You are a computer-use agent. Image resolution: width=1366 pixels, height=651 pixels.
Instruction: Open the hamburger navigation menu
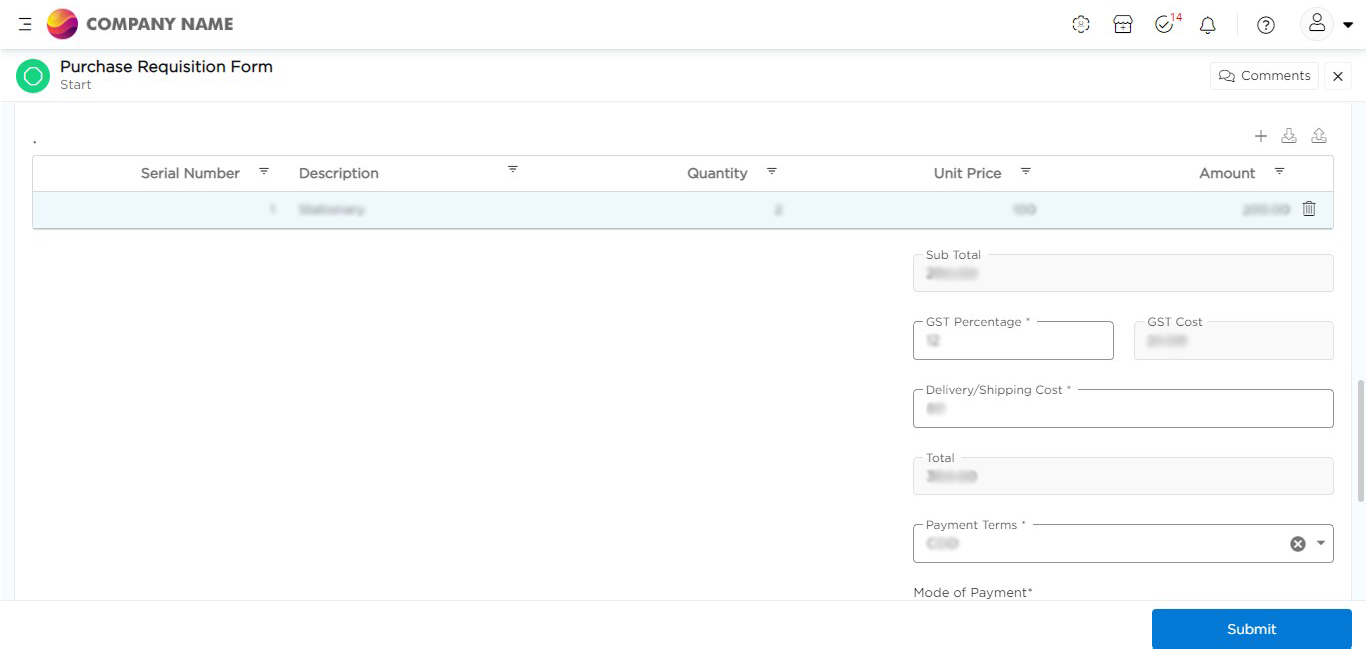tap(25, 24)
